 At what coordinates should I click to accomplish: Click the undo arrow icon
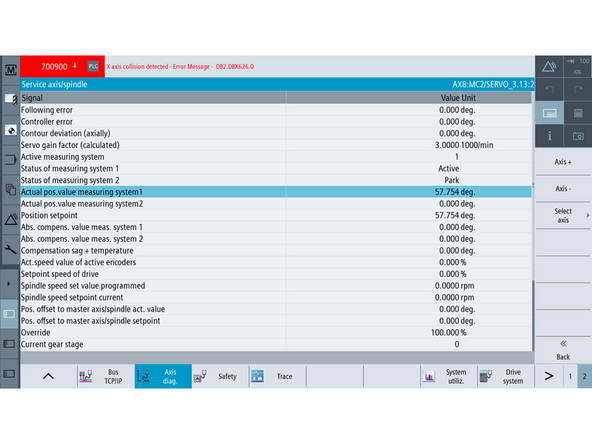click(x=549, y=89)
